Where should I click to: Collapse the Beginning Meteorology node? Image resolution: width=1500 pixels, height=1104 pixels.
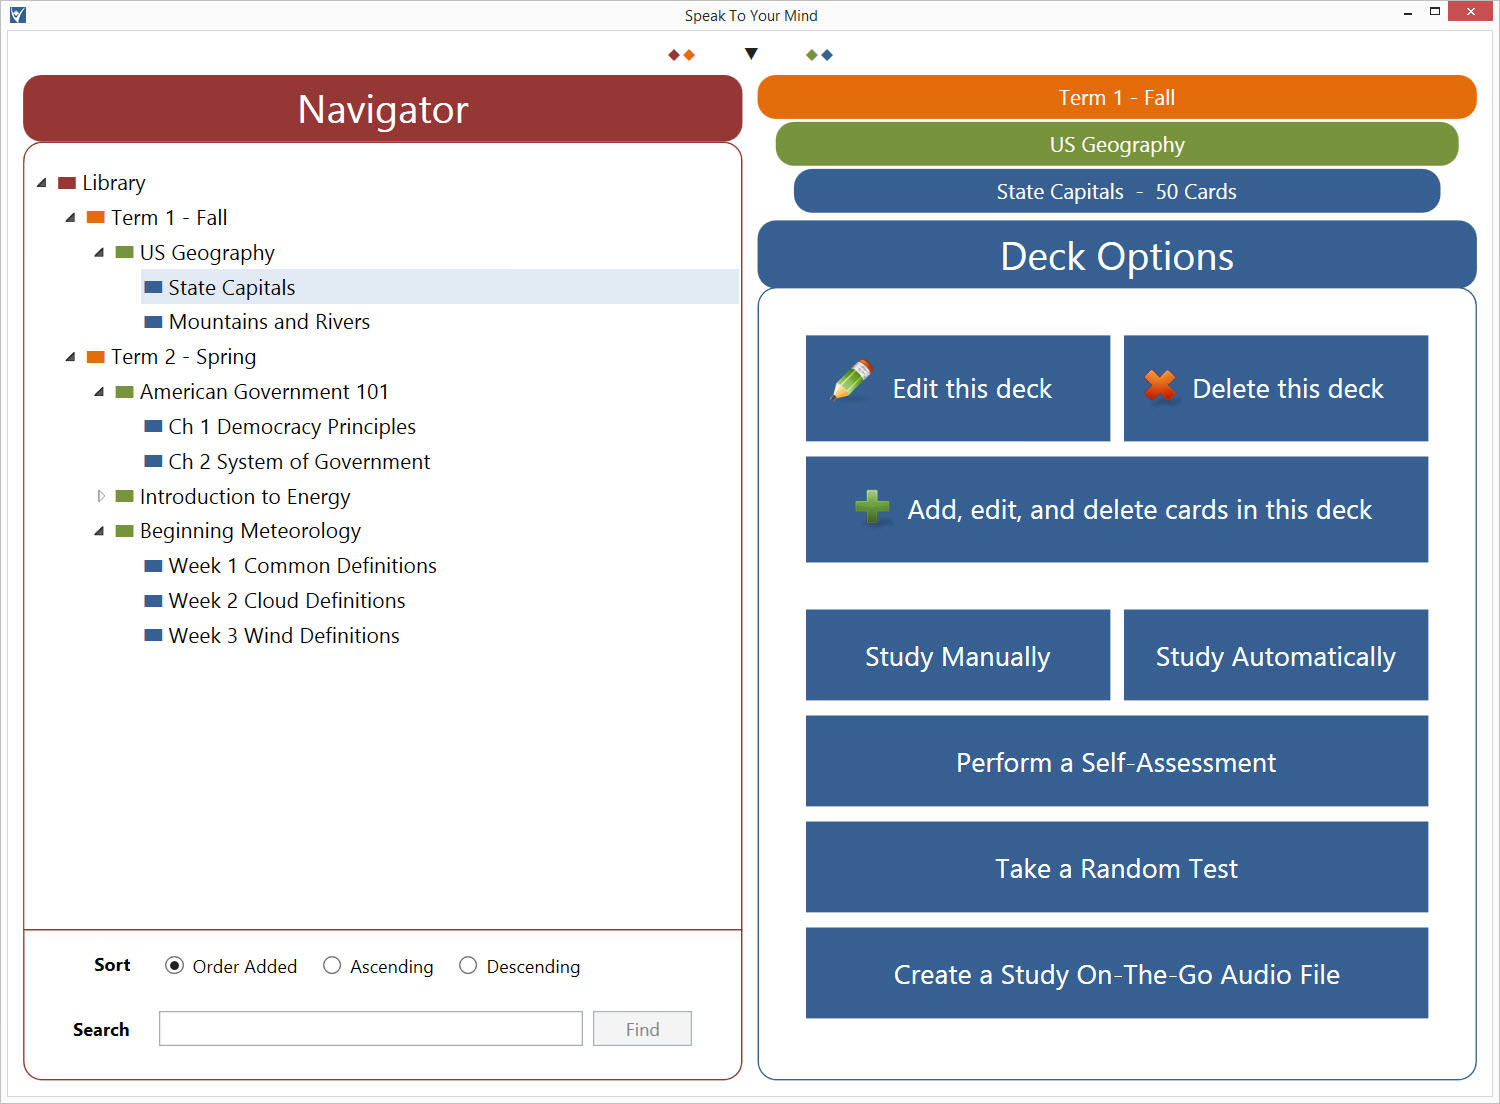[99, 531]
